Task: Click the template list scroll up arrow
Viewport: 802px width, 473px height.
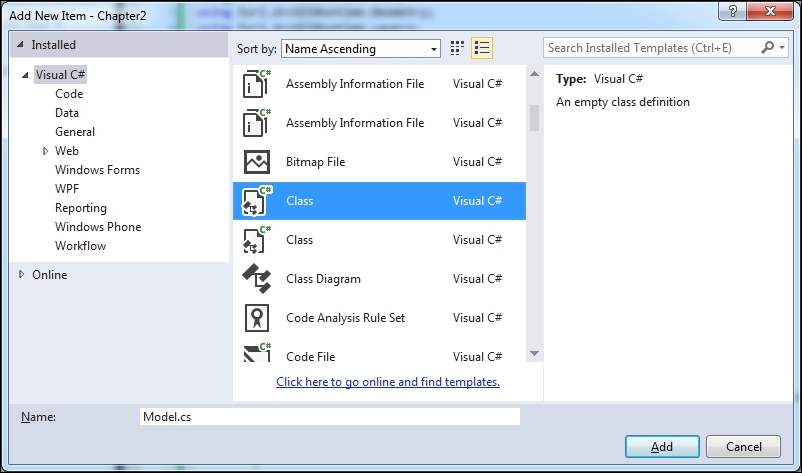Action: point(534,74)
